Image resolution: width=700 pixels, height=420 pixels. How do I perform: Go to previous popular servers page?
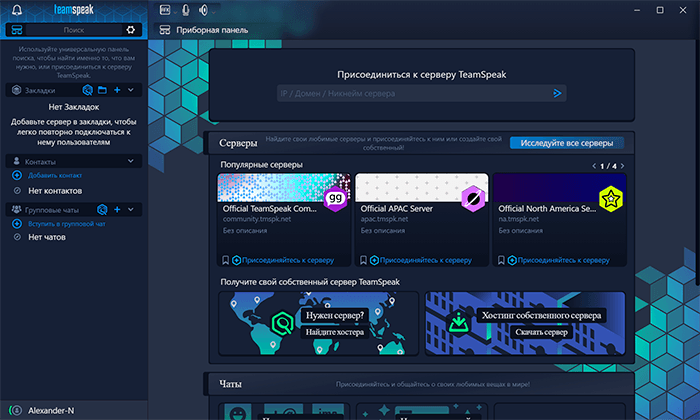[x=594, y=166]
